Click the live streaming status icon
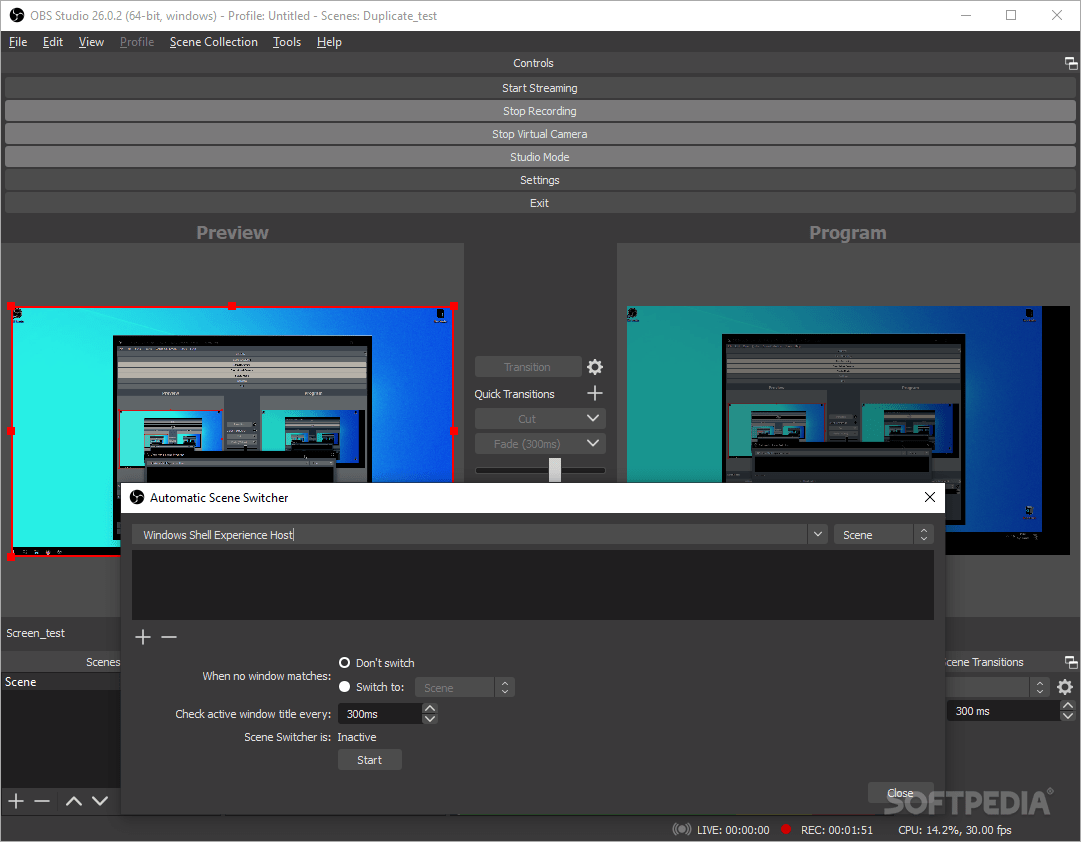Screen dimensions: 1081x842 click(681, 830)
